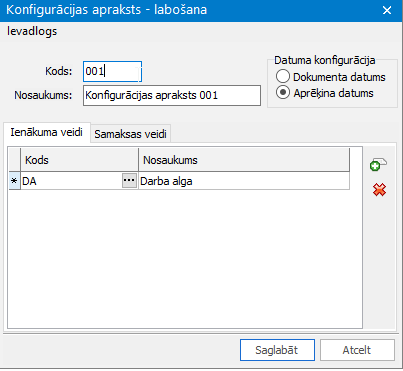Select the Darba alga cell
403x371 pixels.
point(244,181)
